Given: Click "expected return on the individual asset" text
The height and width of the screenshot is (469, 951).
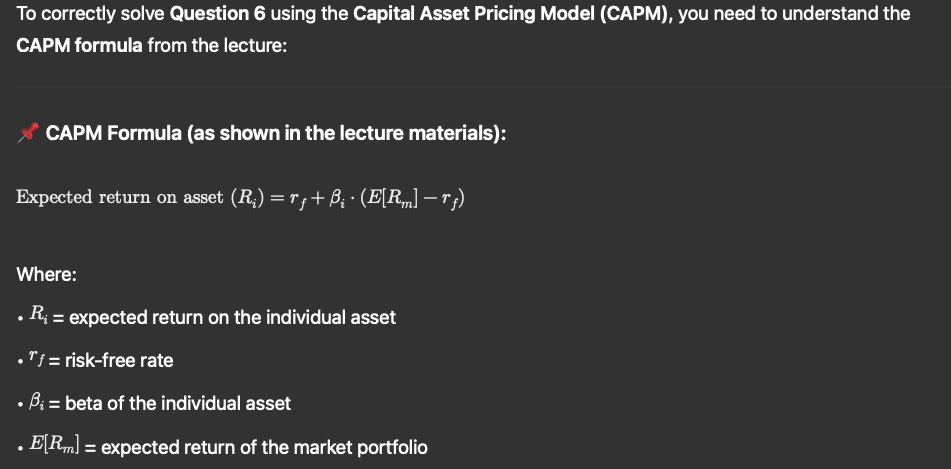Looking at the screenshot, I should point(233,317).
